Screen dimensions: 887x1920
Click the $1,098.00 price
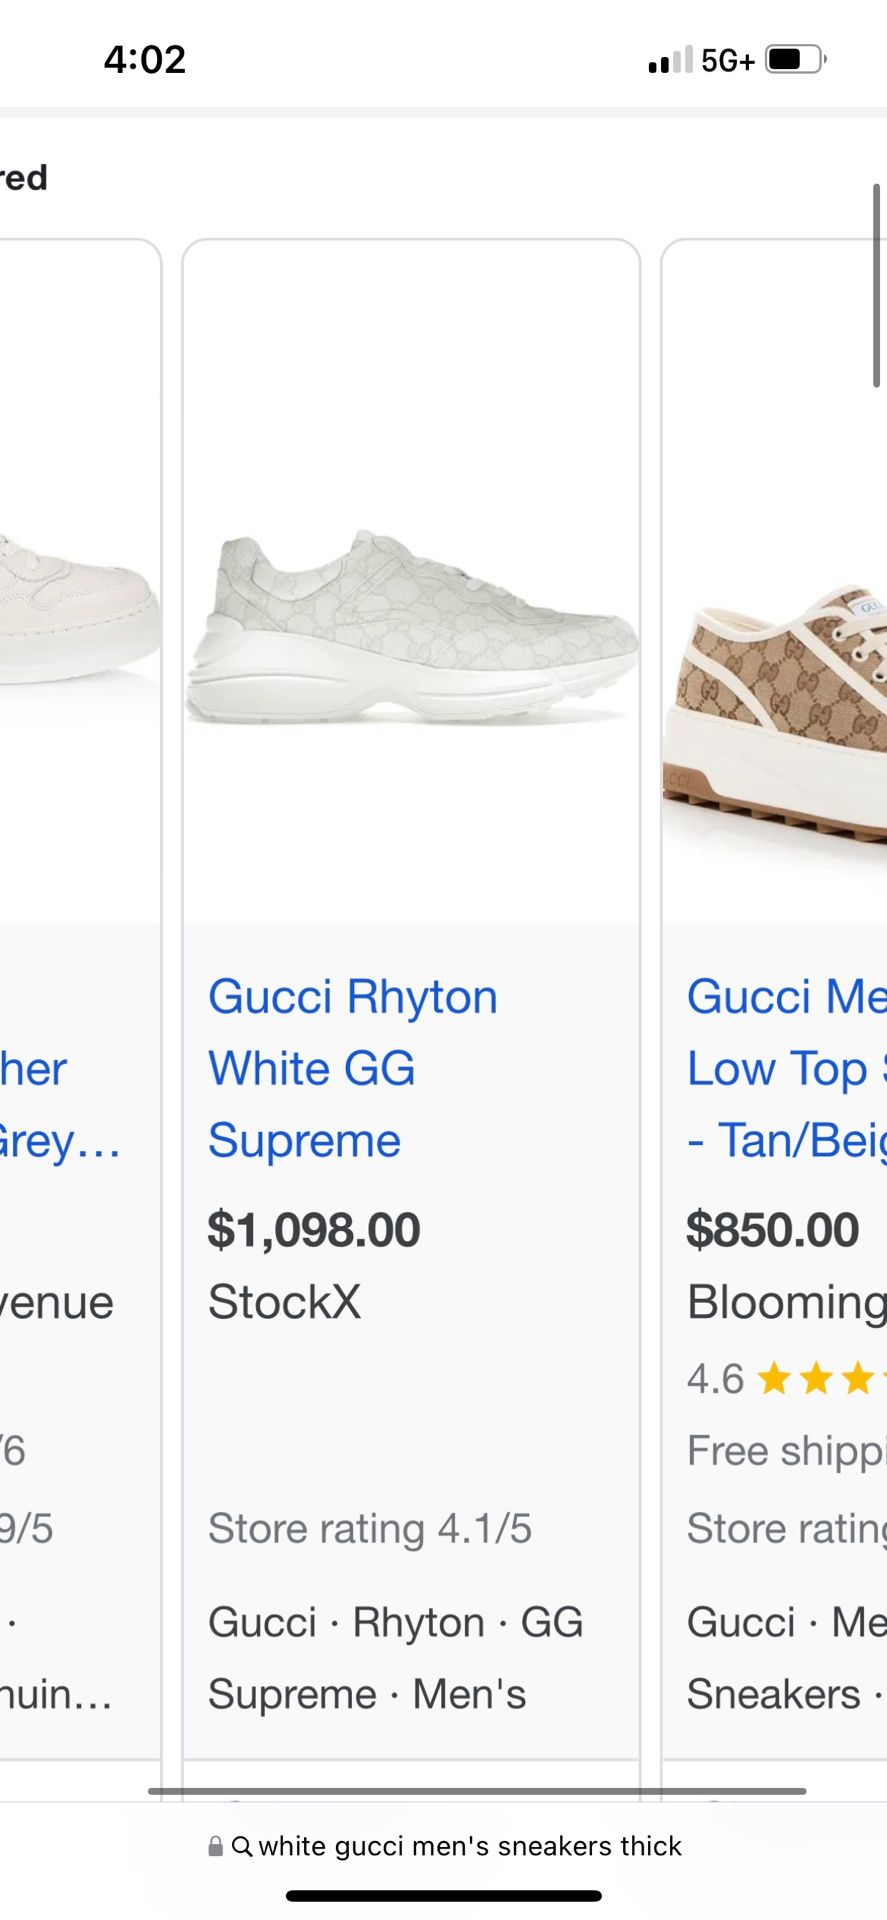click(x=313, y=1230)
